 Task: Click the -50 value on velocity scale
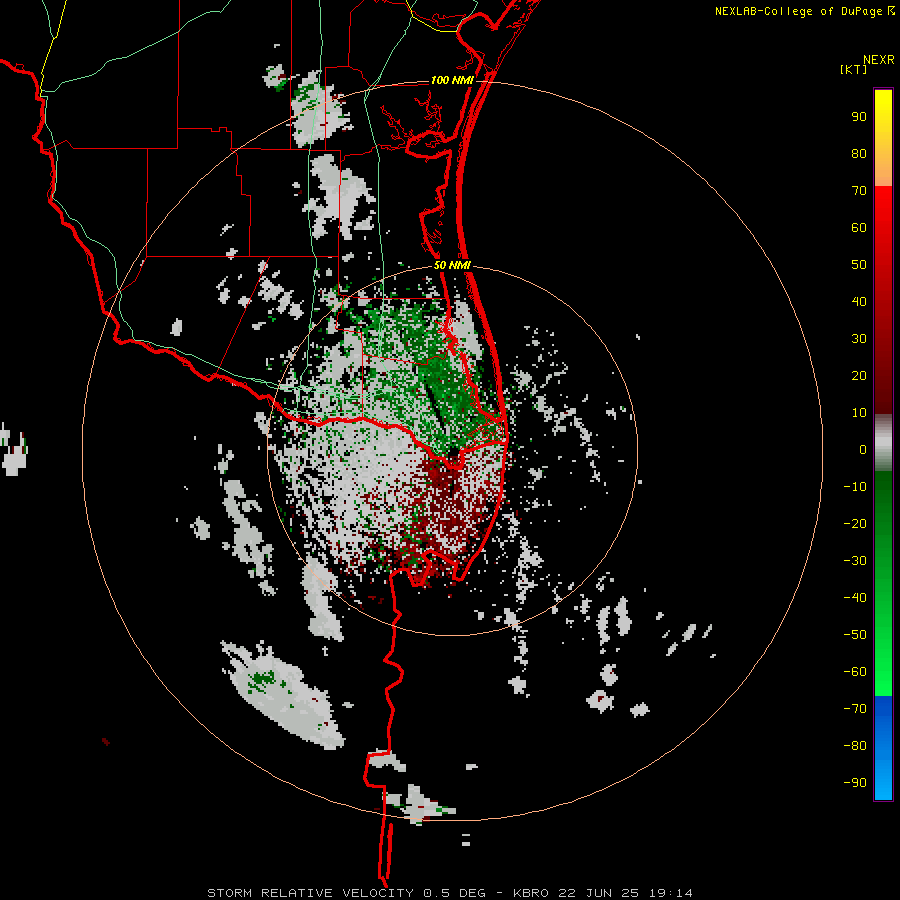coord(855,635)
